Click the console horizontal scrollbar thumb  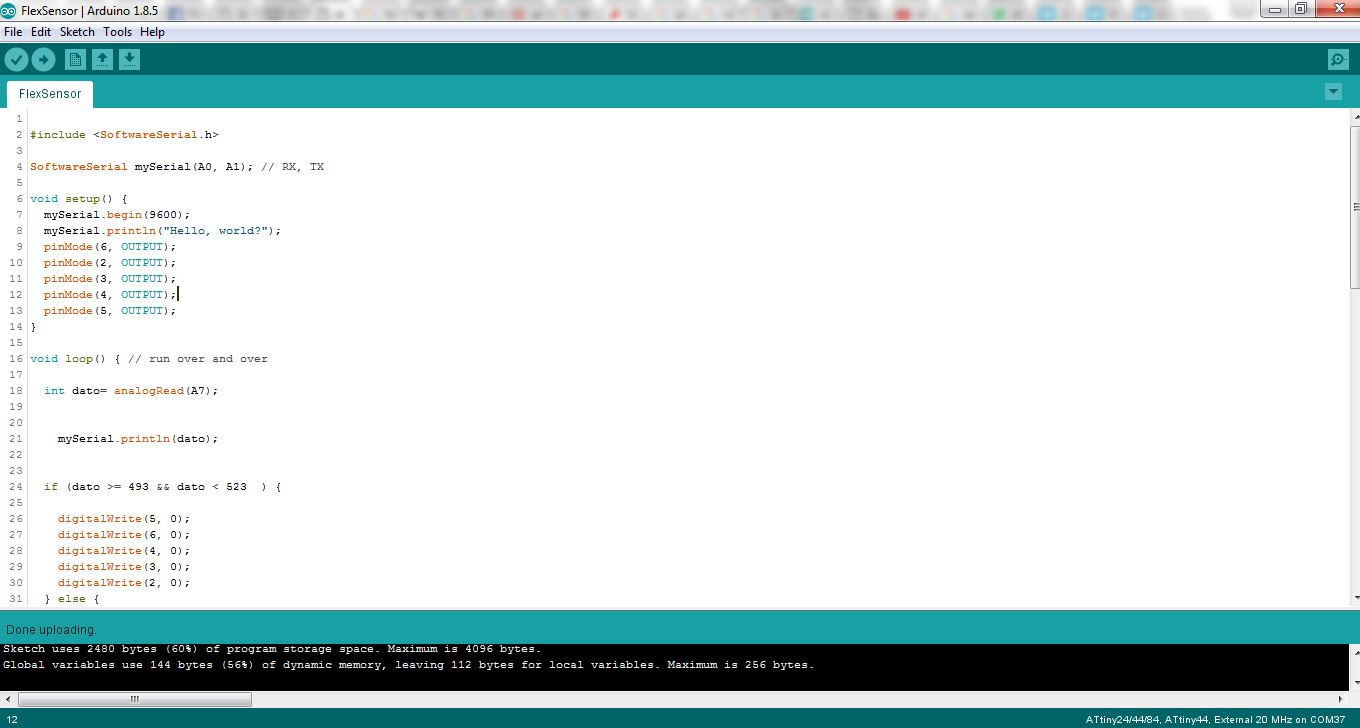point(135,700)
